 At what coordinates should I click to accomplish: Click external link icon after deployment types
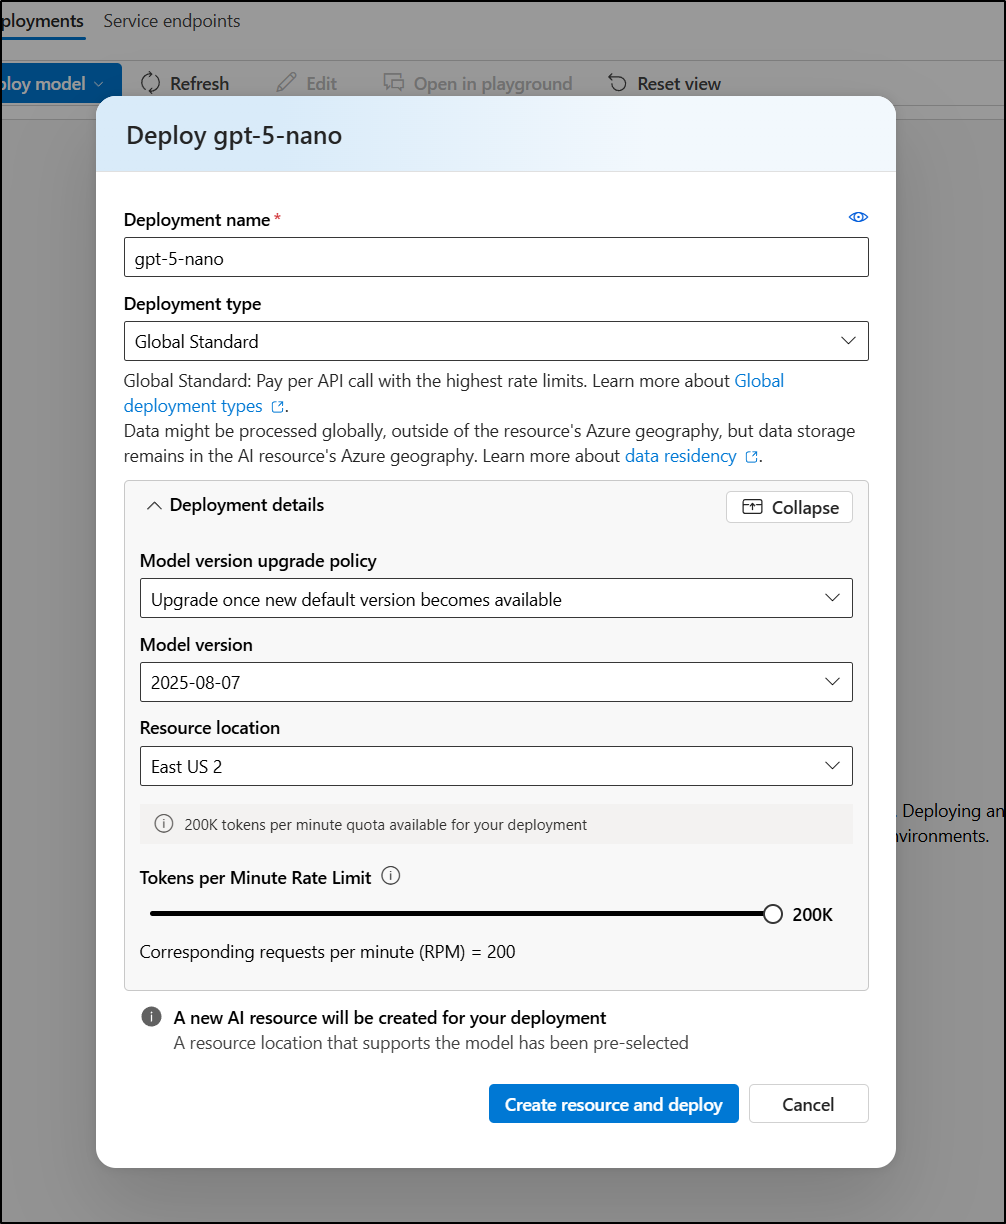[x=278, y=407]
